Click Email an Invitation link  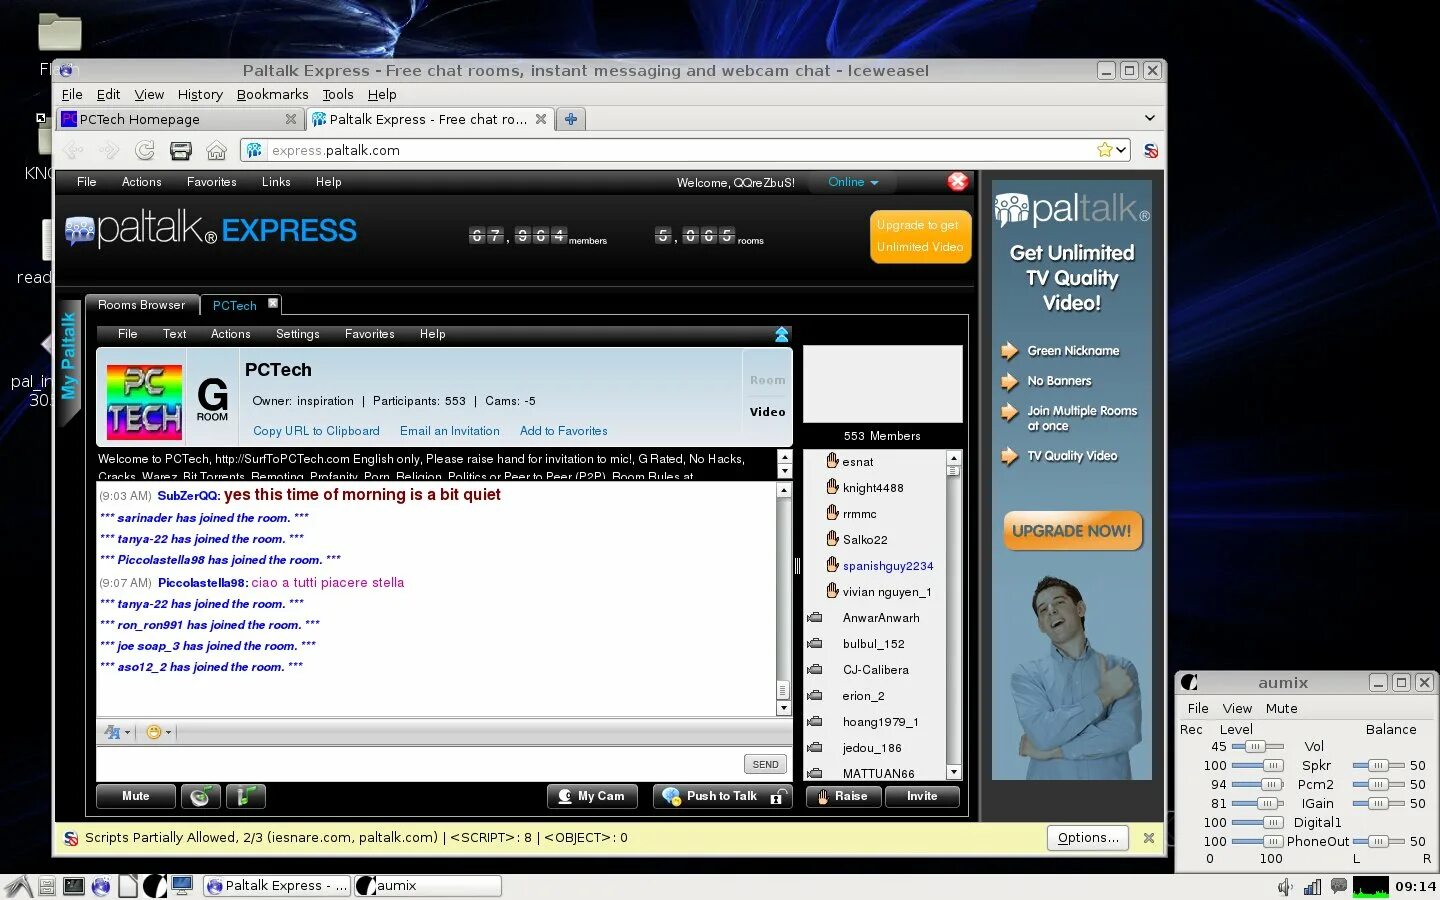(449, 431)
